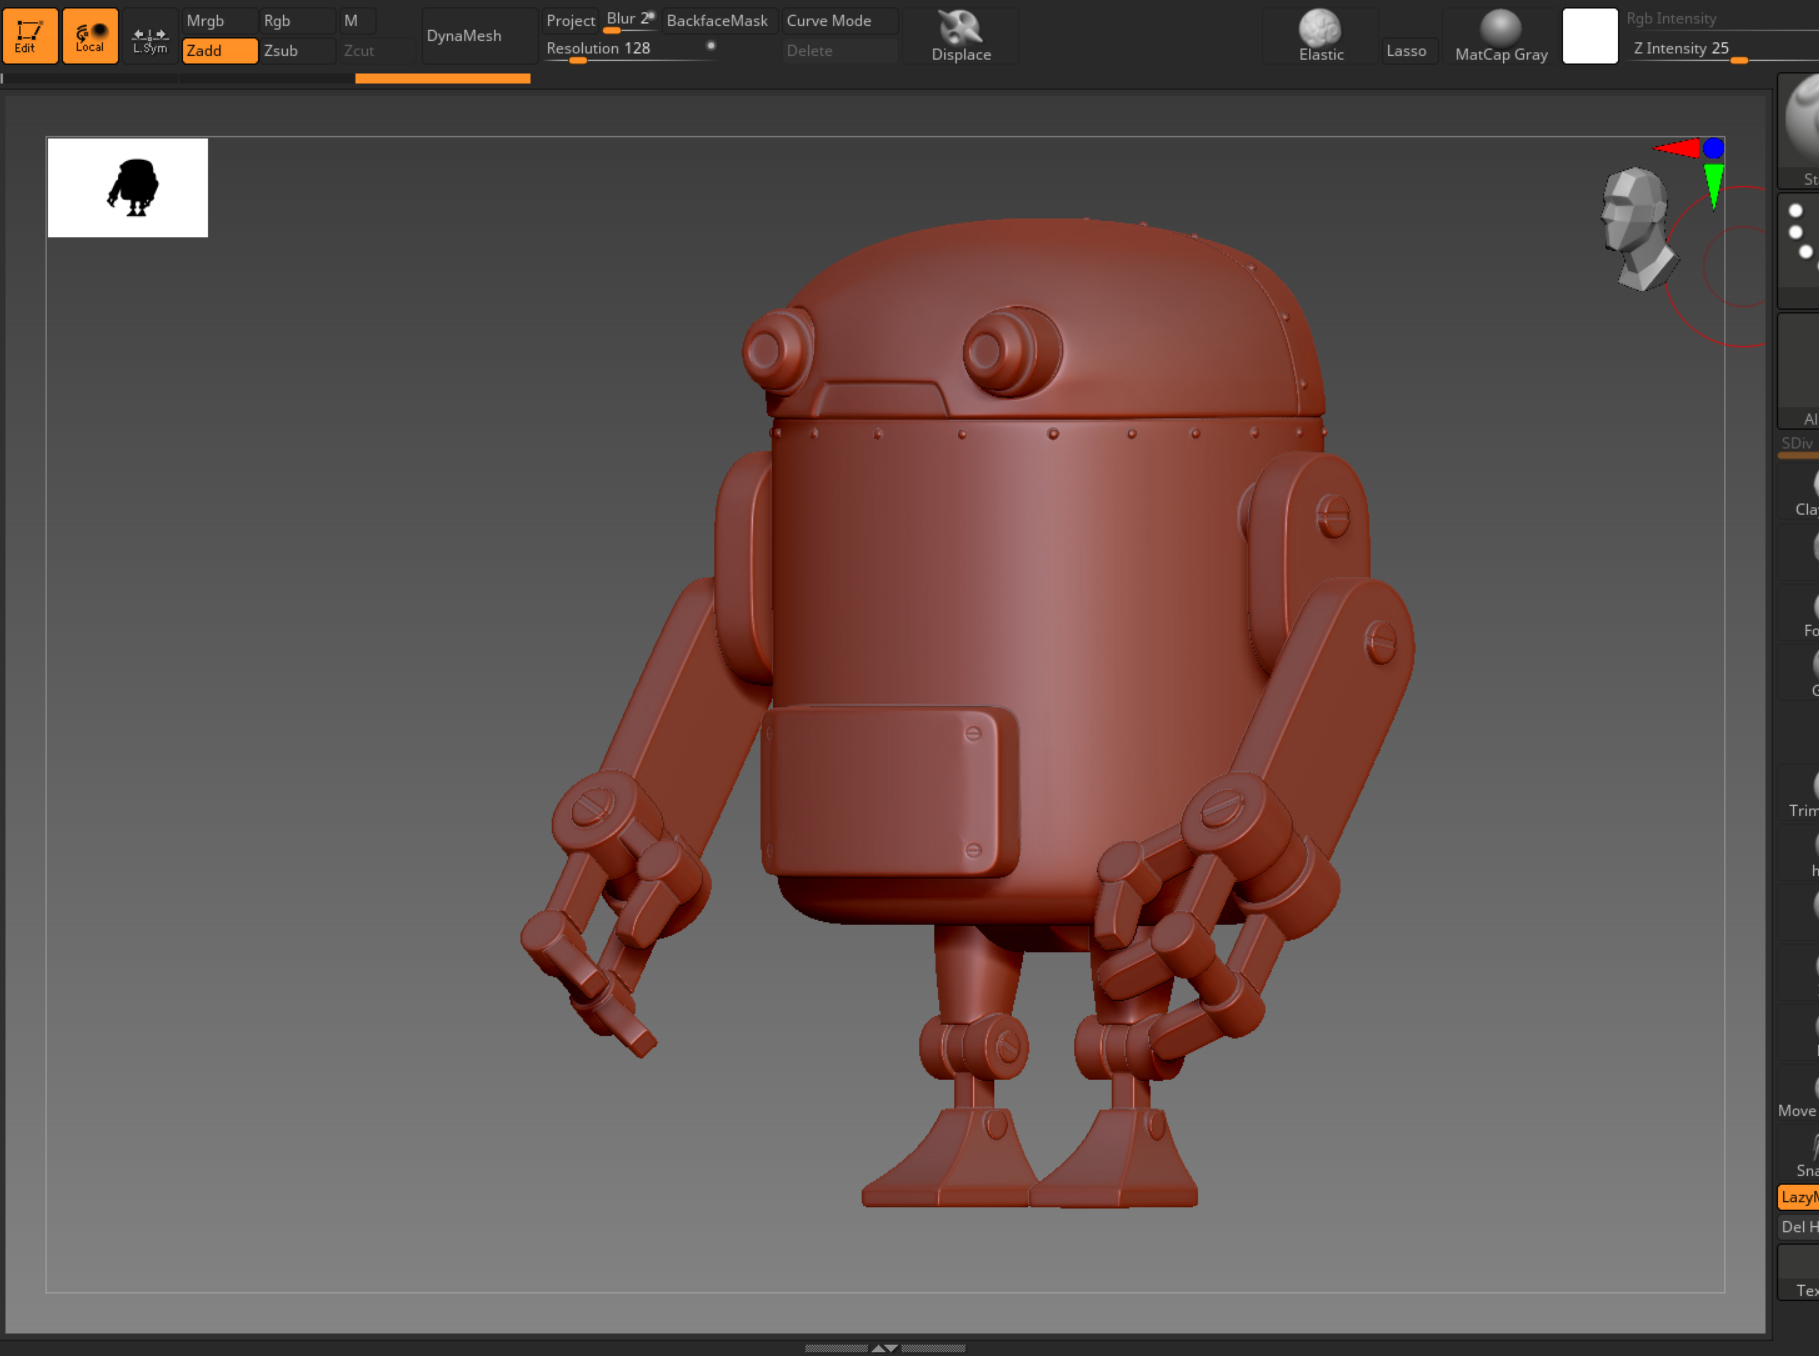
Task: Click the bottom panel divider arrows
Action: pyautogui.click(x=885, y=1348)
